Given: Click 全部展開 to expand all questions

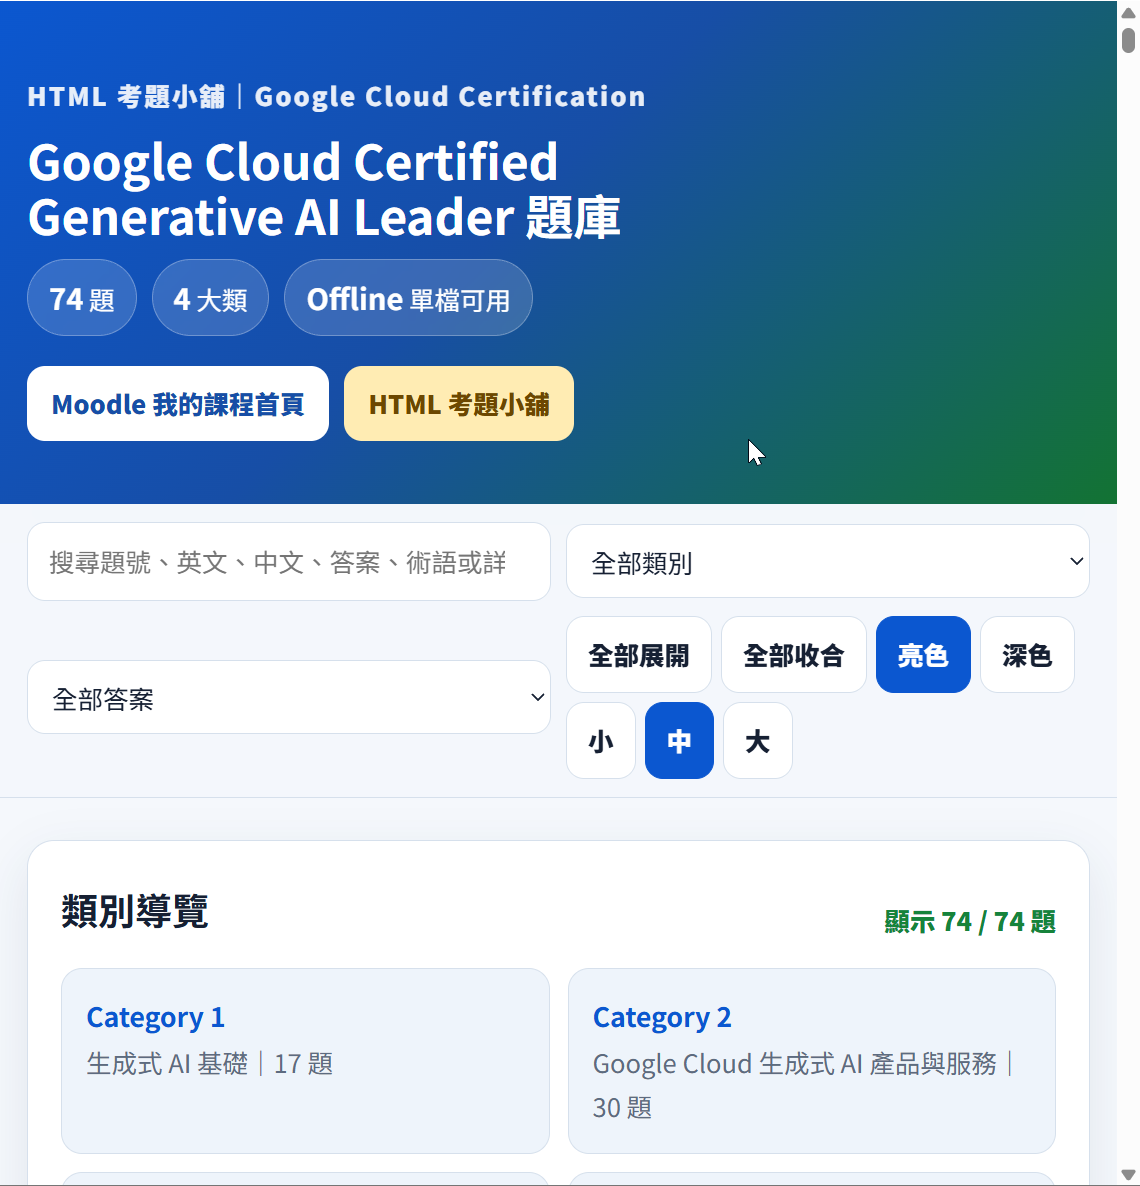Looking at the screenshot, I should click(638, 655).
